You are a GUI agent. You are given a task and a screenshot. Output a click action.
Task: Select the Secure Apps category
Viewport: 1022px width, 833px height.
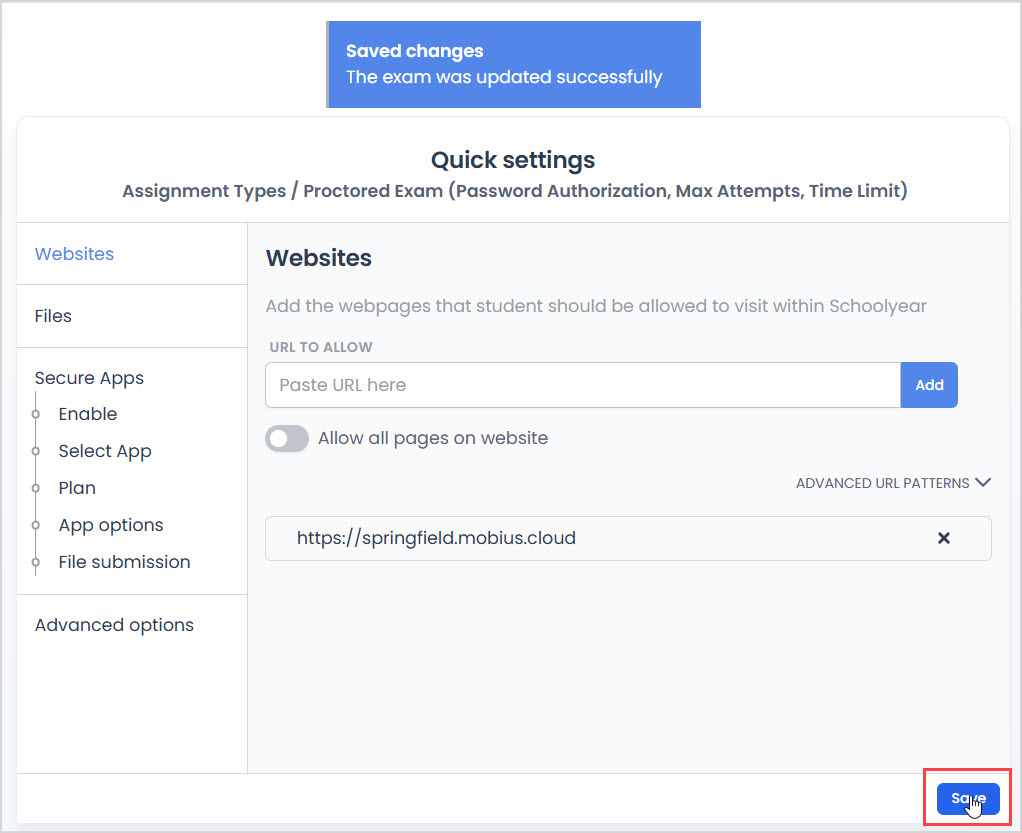[x=89, y=378]
